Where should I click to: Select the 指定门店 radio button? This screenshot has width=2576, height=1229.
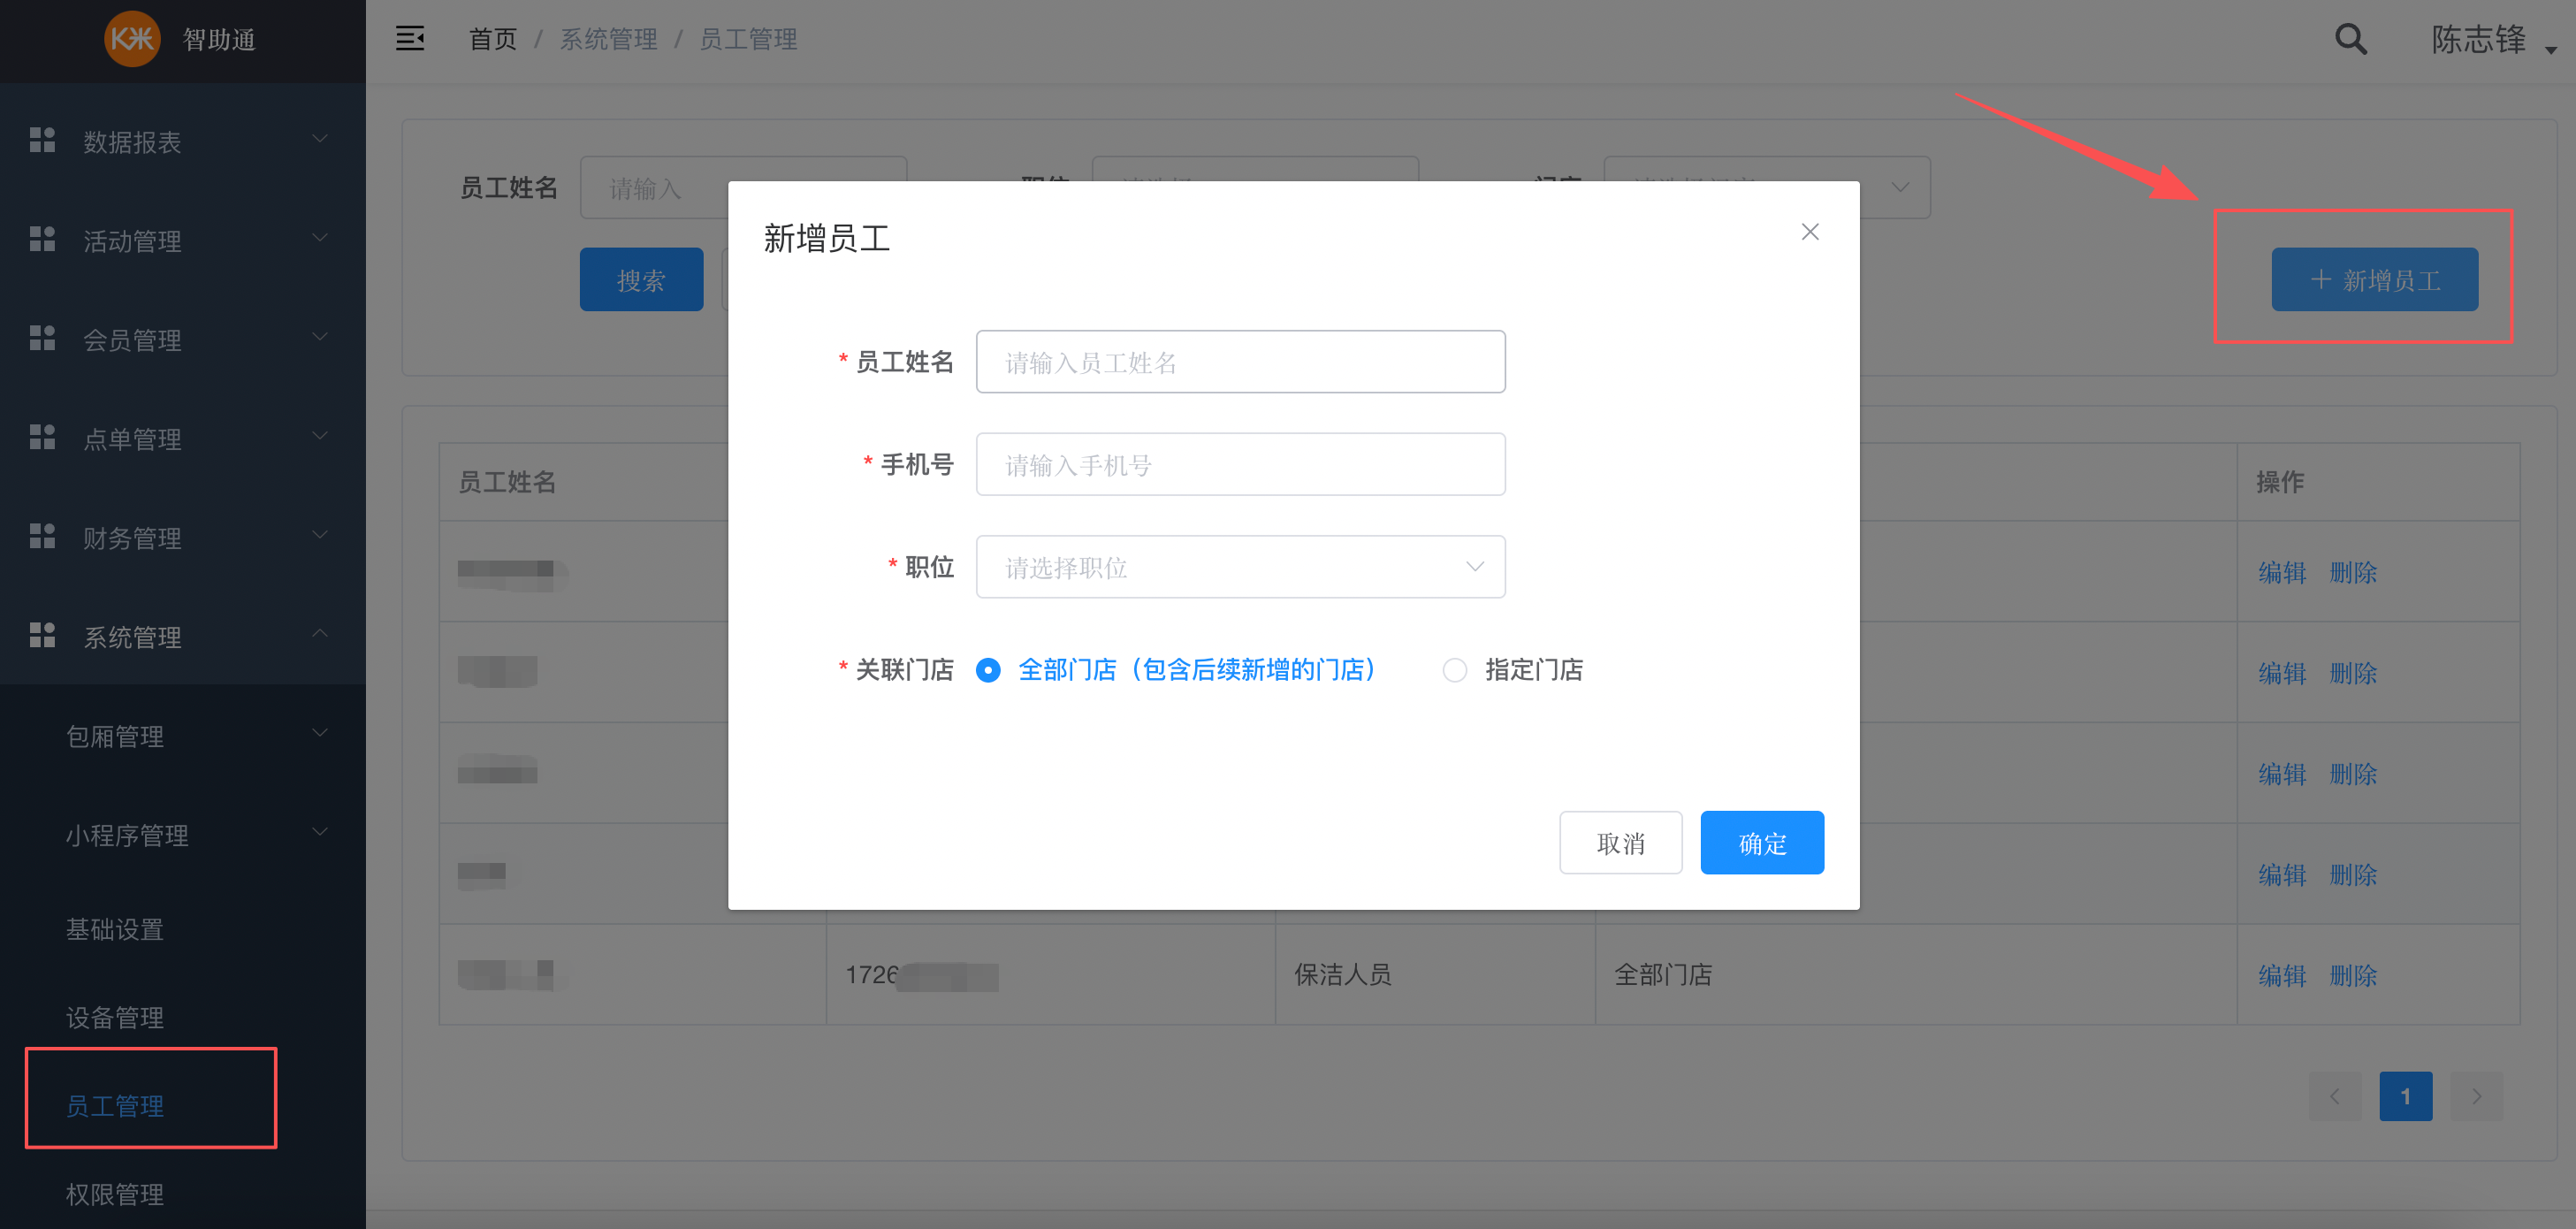1455,670
